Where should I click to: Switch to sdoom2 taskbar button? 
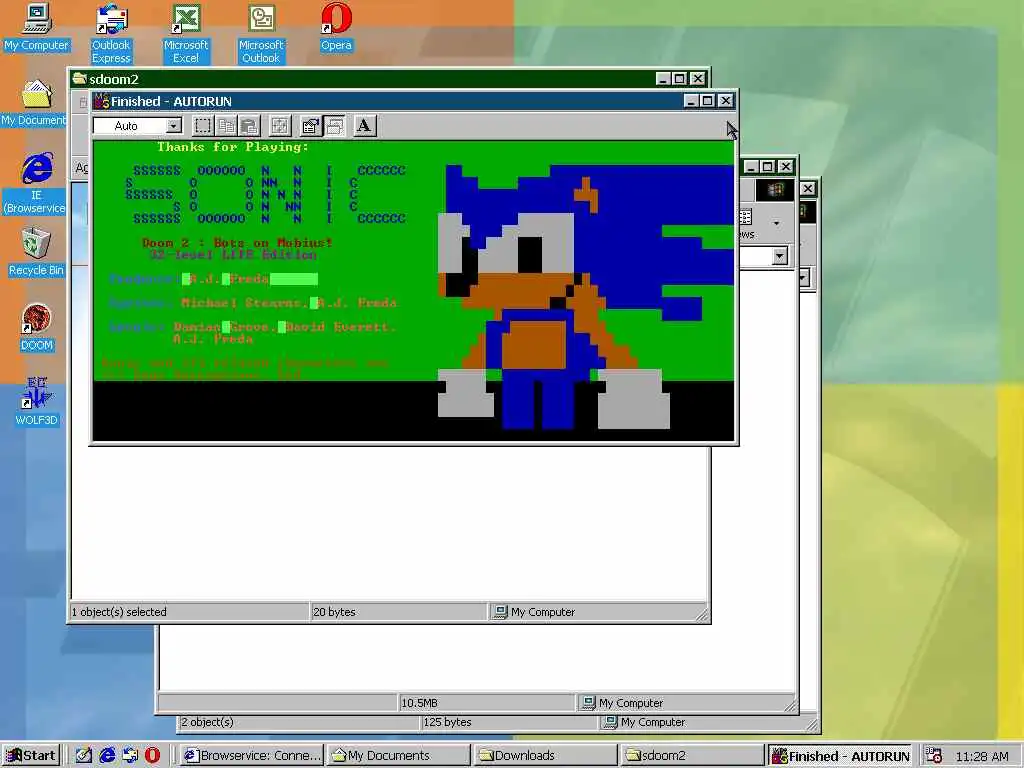click(692, 756)
